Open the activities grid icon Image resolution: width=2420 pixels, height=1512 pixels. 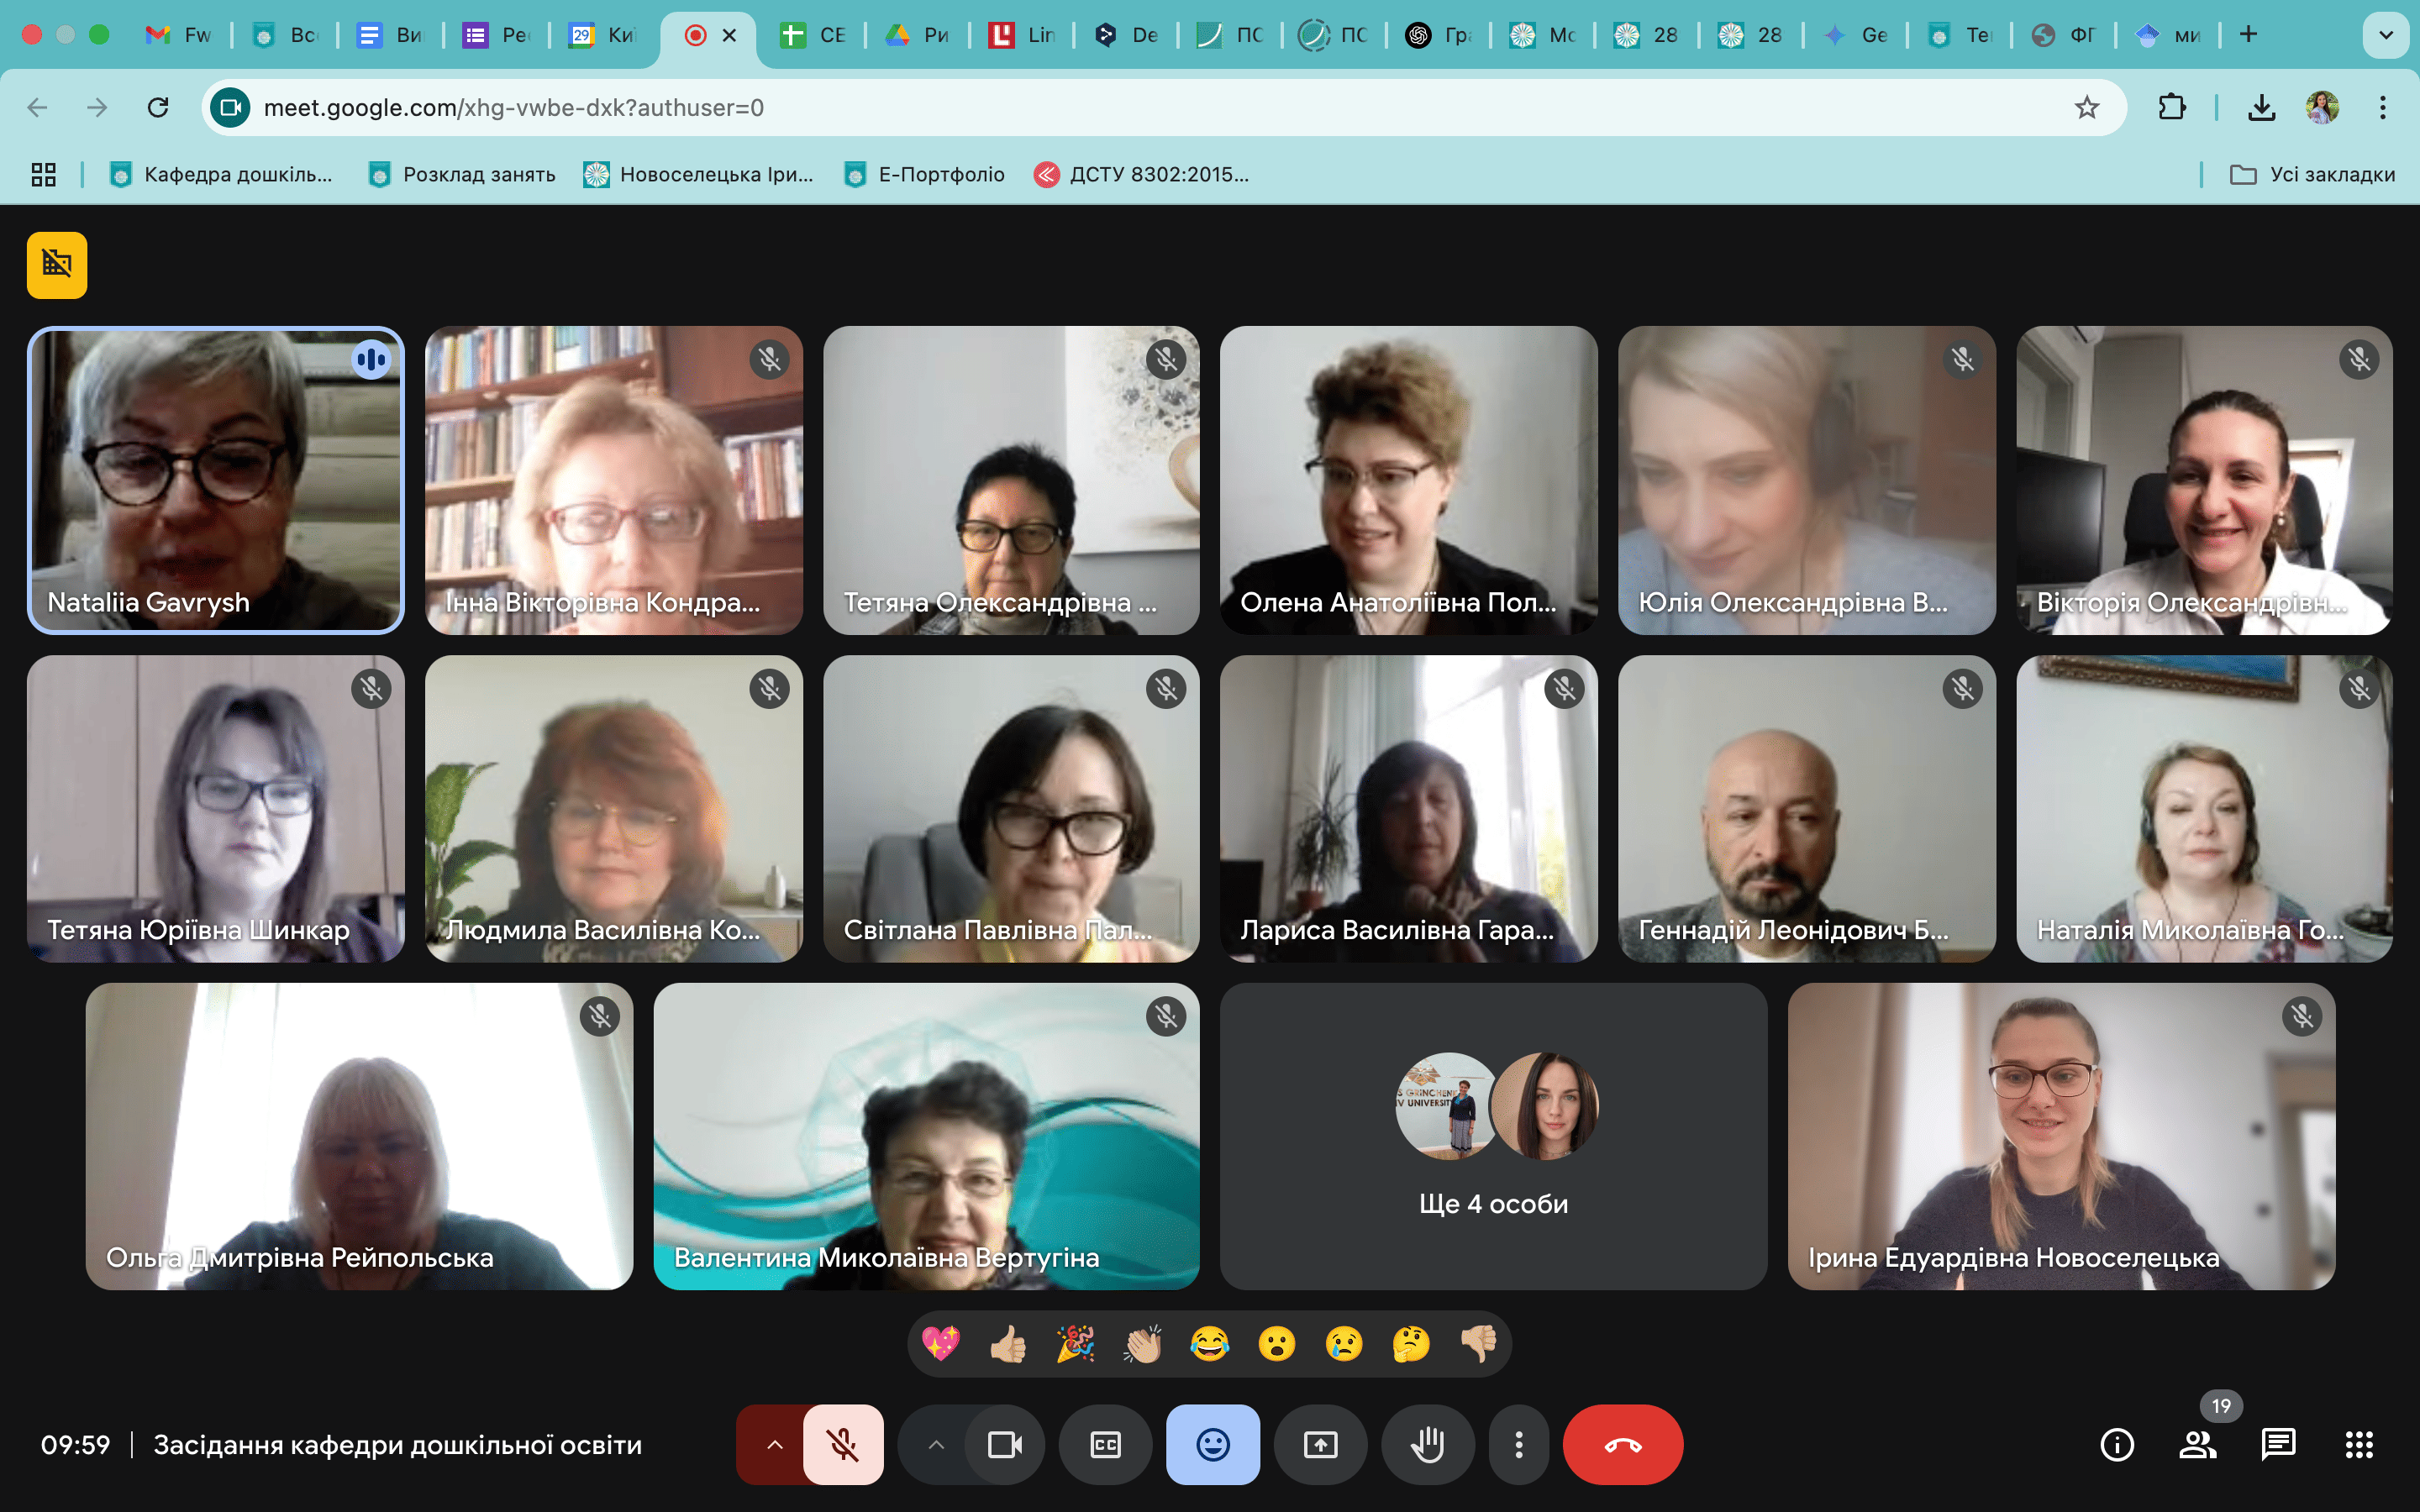click(2359, 1444)
